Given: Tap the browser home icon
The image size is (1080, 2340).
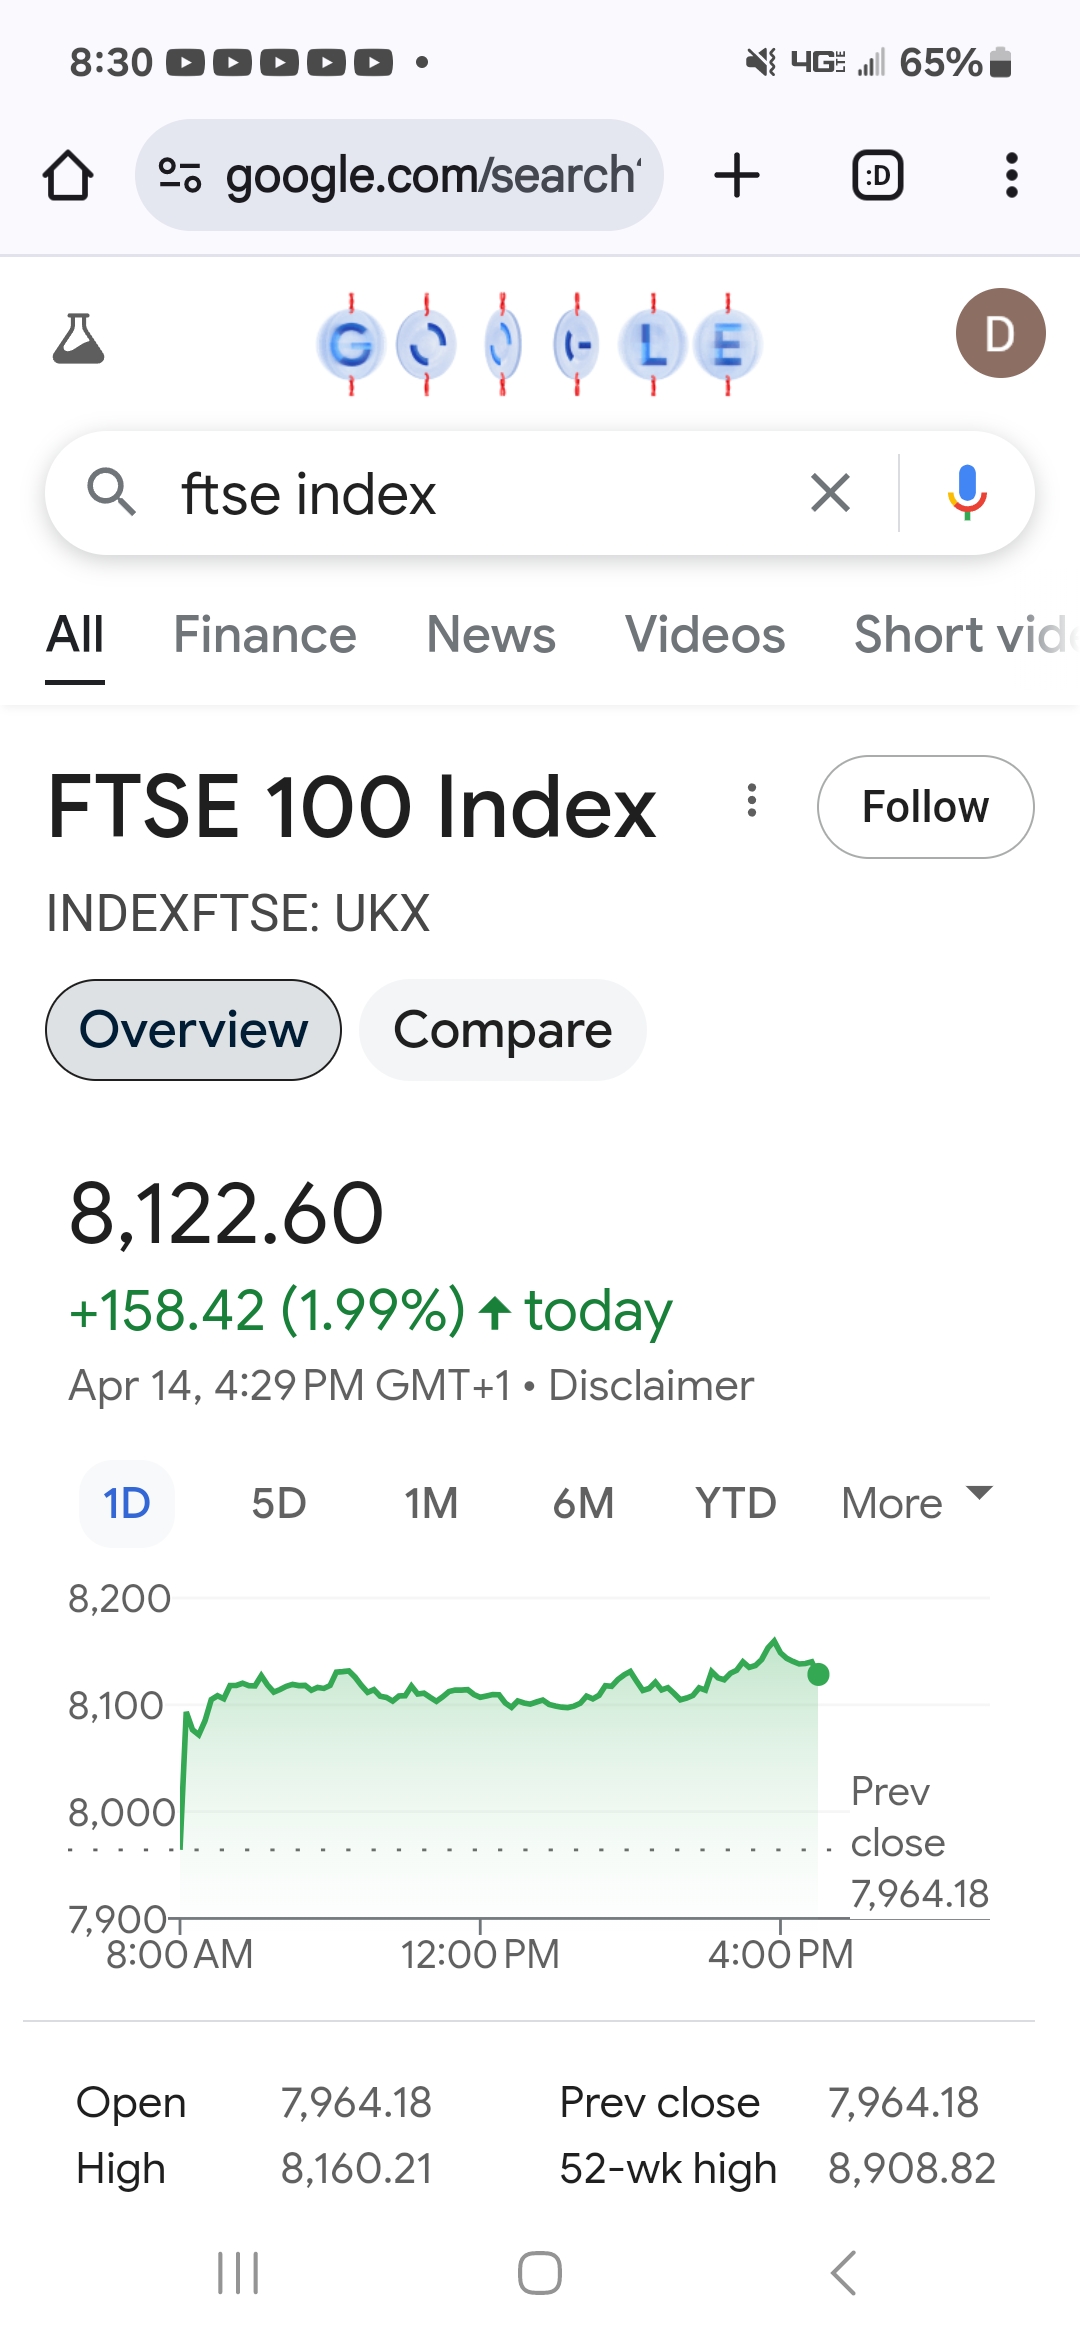Looking at the screenshot, I should 68,176.
